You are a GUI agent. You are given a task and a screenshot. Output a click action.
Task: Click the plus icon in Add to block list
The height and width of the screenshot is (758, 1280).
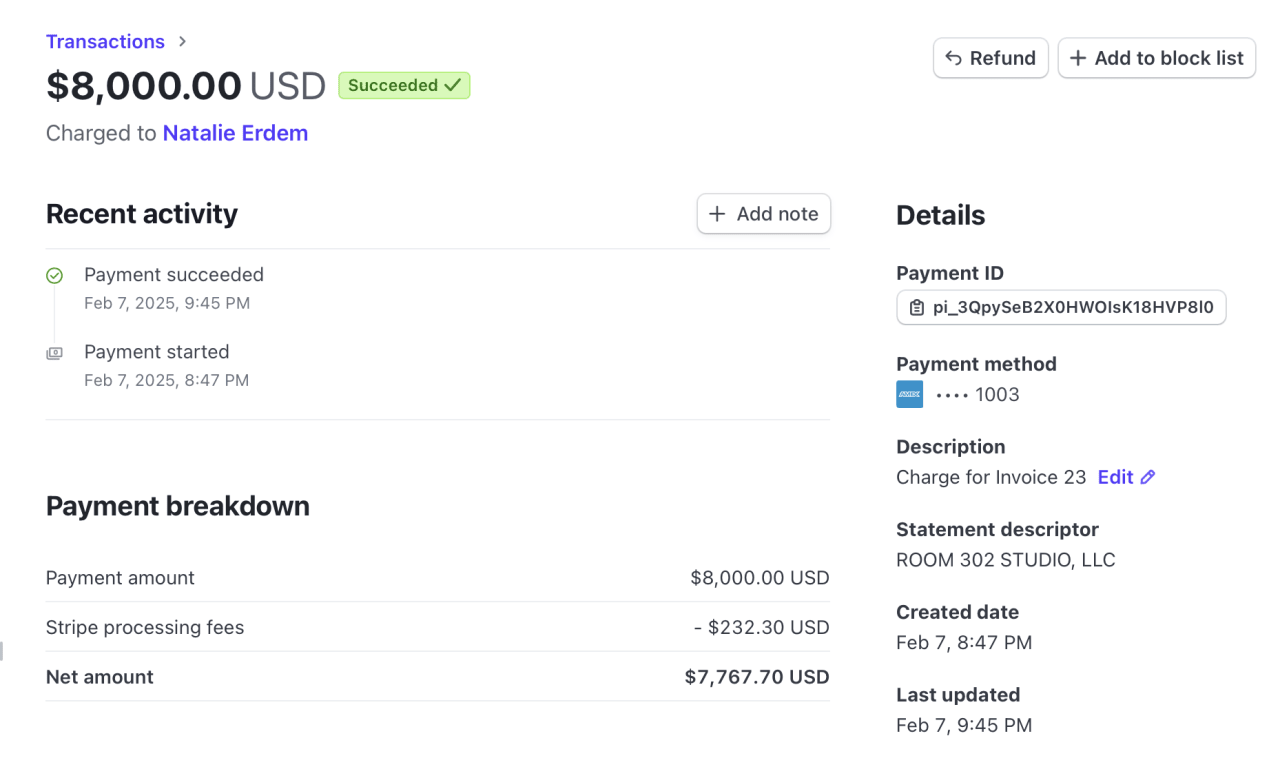1077,57
